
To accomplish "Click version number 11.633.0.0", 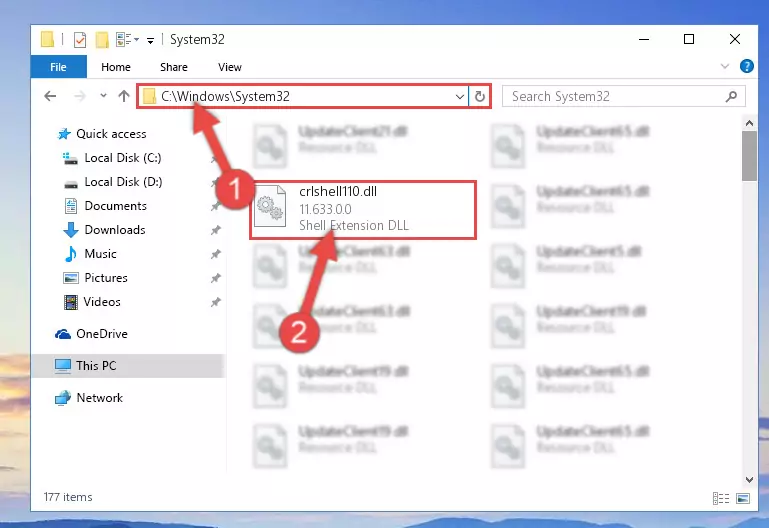I will (x=325, y=209).
